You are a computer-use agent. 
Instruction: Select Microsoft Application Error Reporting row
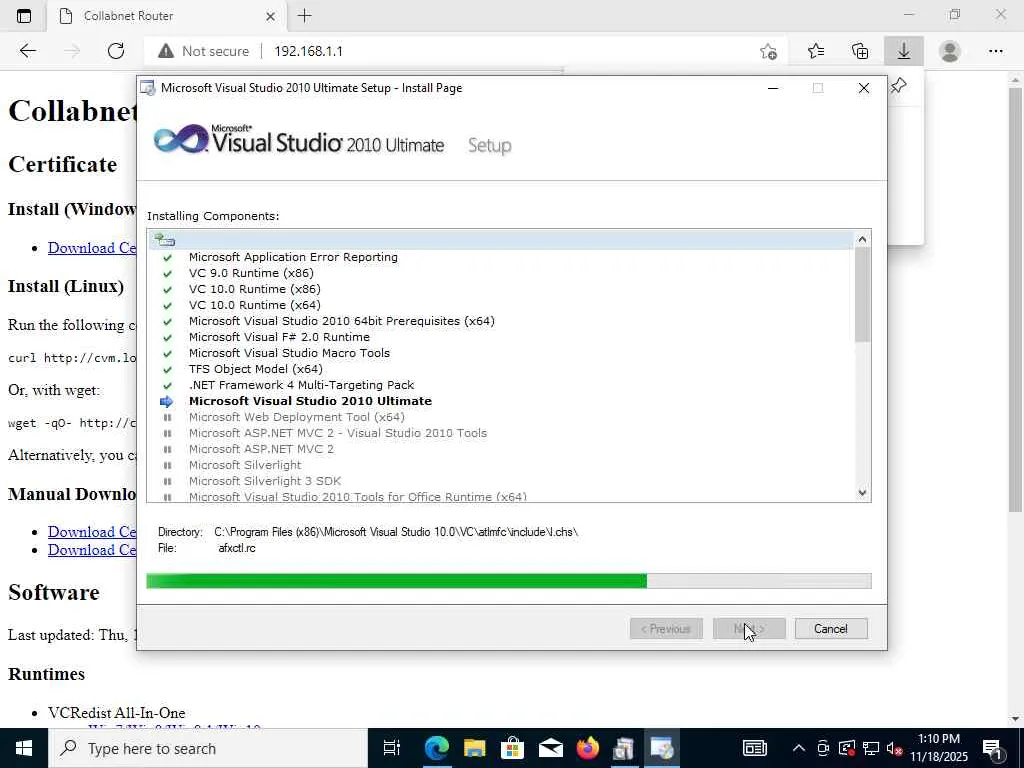coord(501,257)
